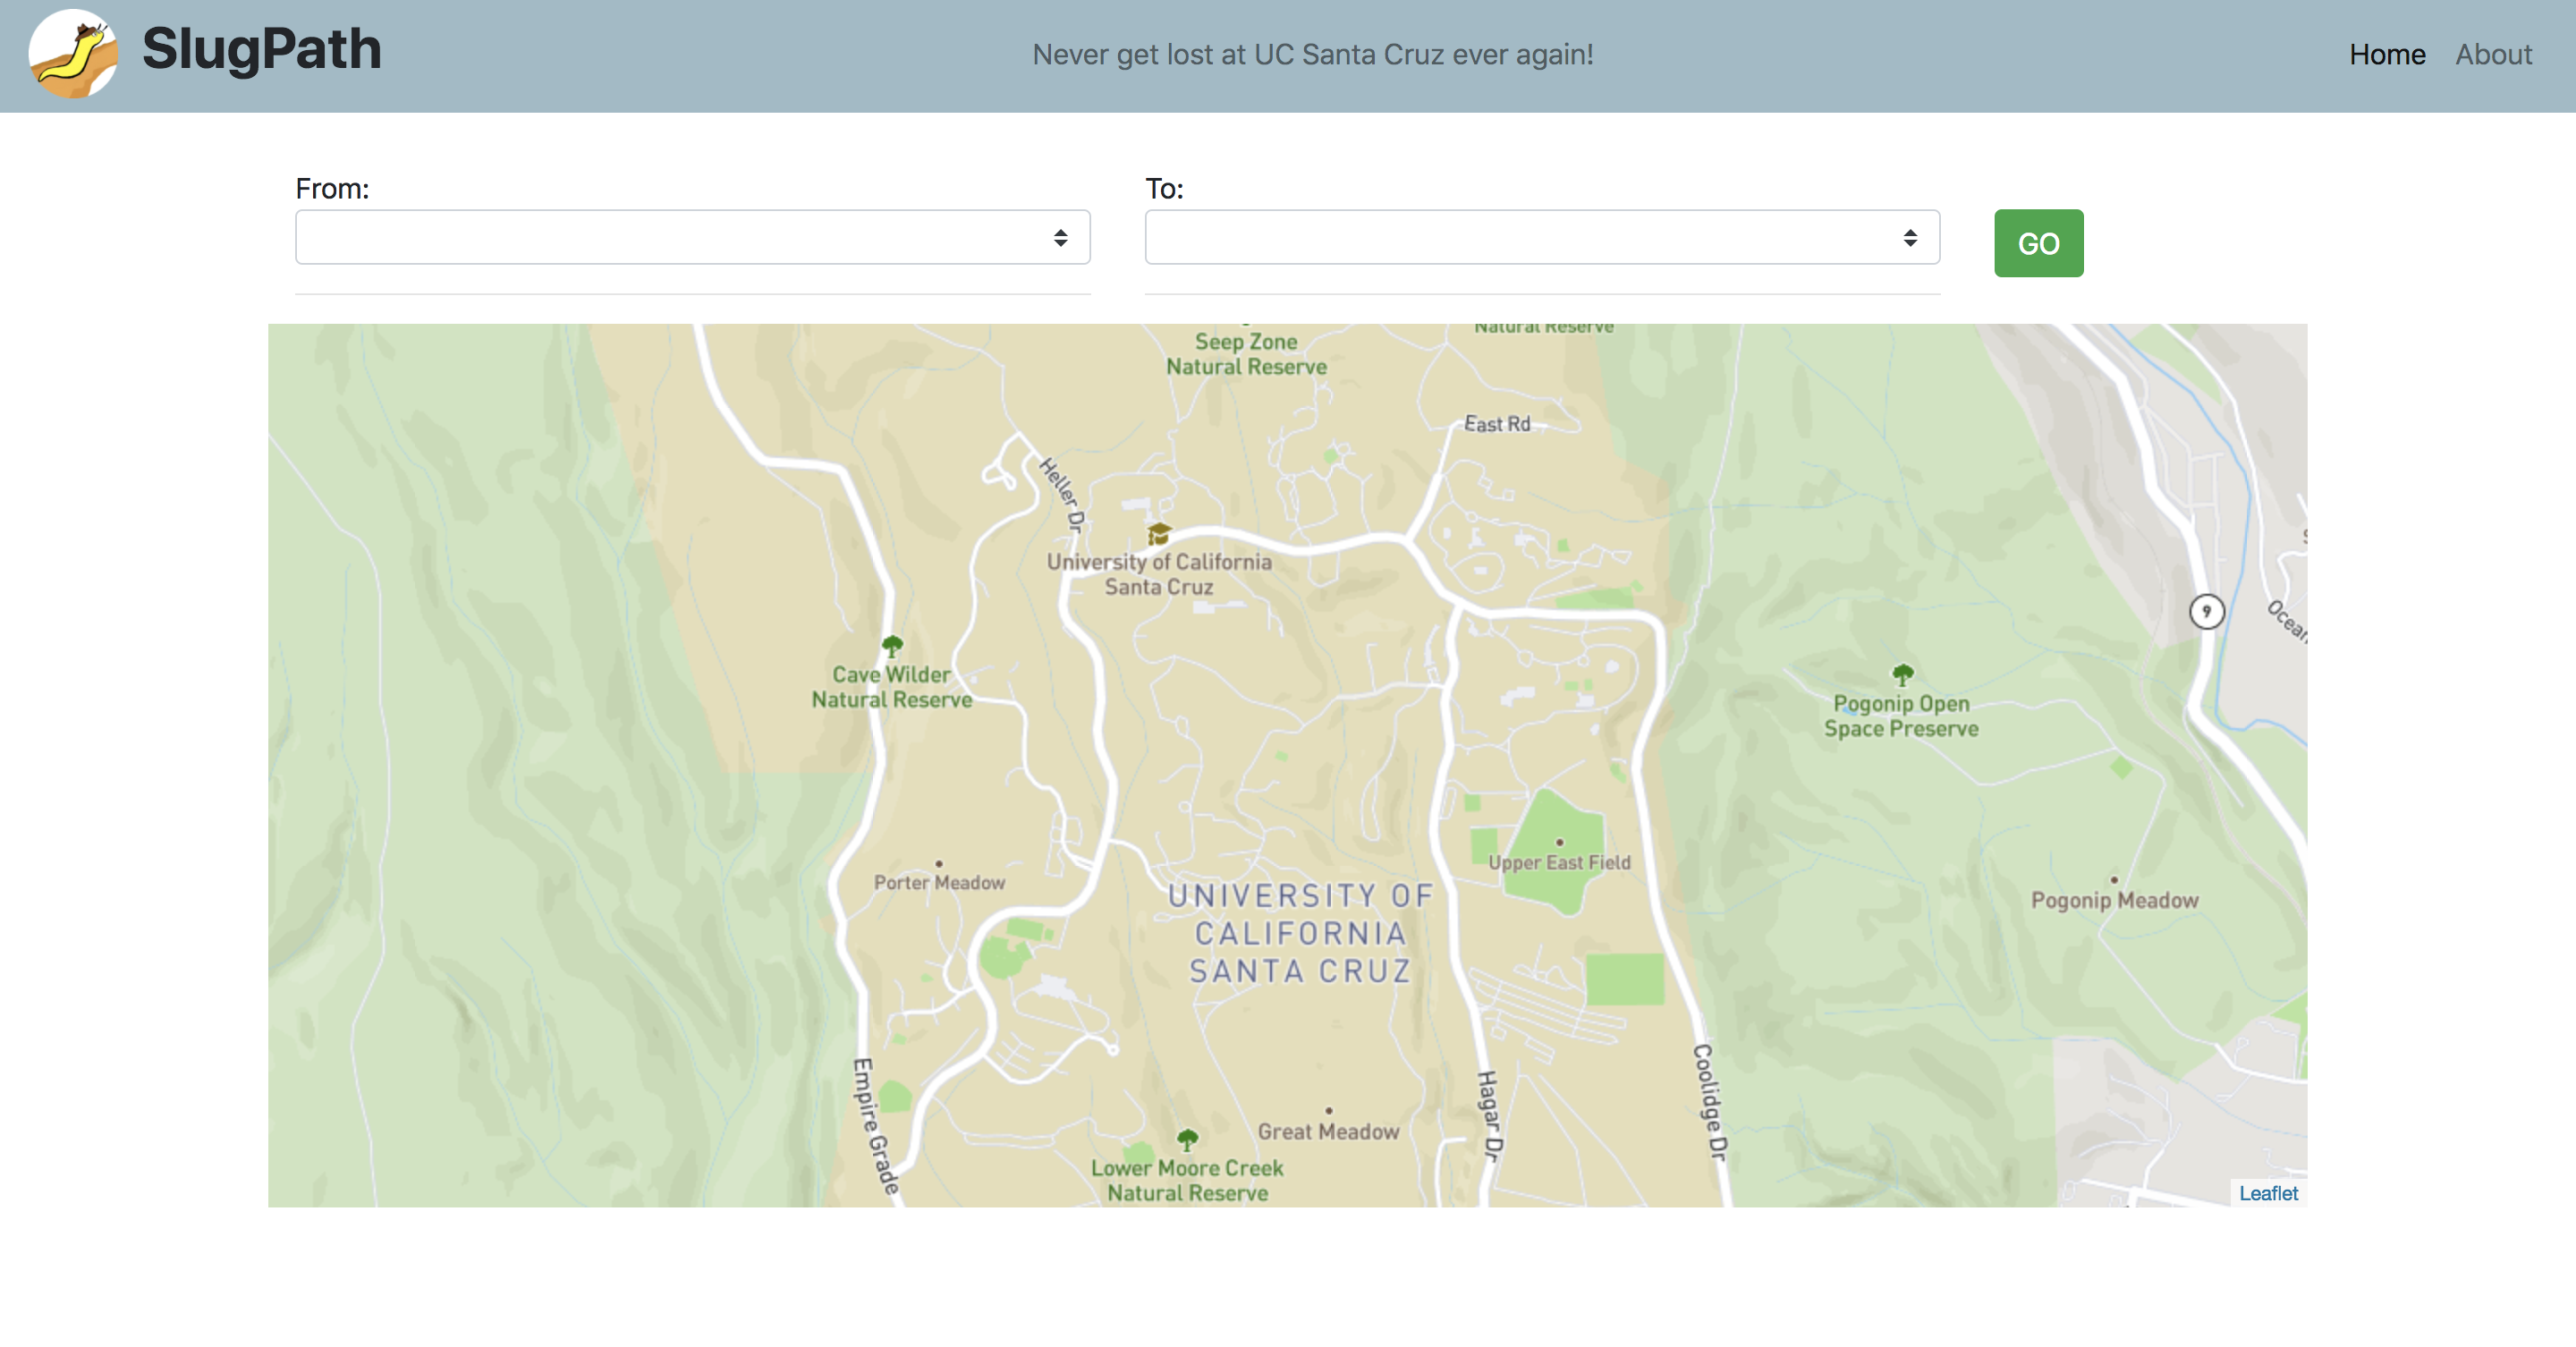Click the Lower Moore Creek tree icon
This screenshot has height=1347, width=2576.
coord(1187,1139)
